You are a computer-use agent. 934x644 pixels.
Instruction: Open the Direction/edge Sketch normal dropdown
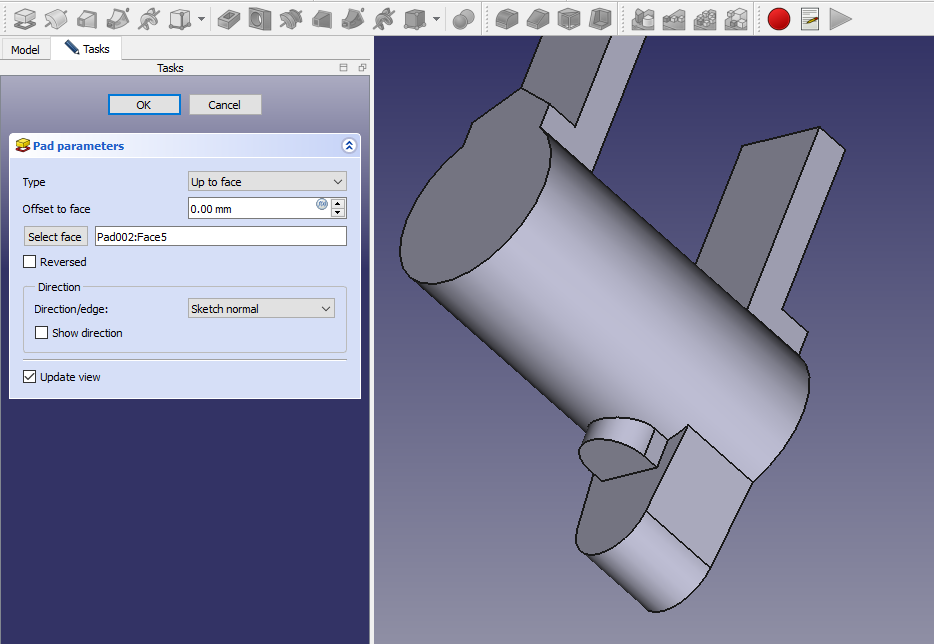point(261,309)
